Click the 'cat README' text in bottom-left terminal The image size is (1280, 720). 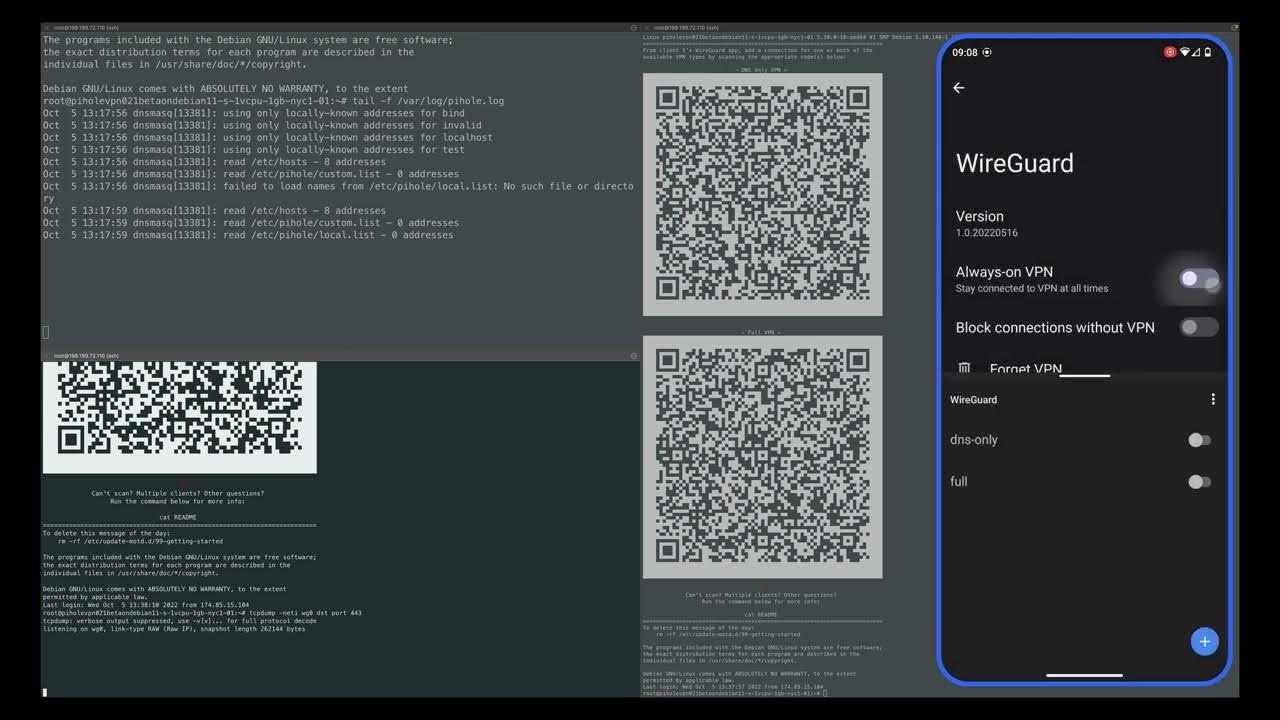point(178,517)
